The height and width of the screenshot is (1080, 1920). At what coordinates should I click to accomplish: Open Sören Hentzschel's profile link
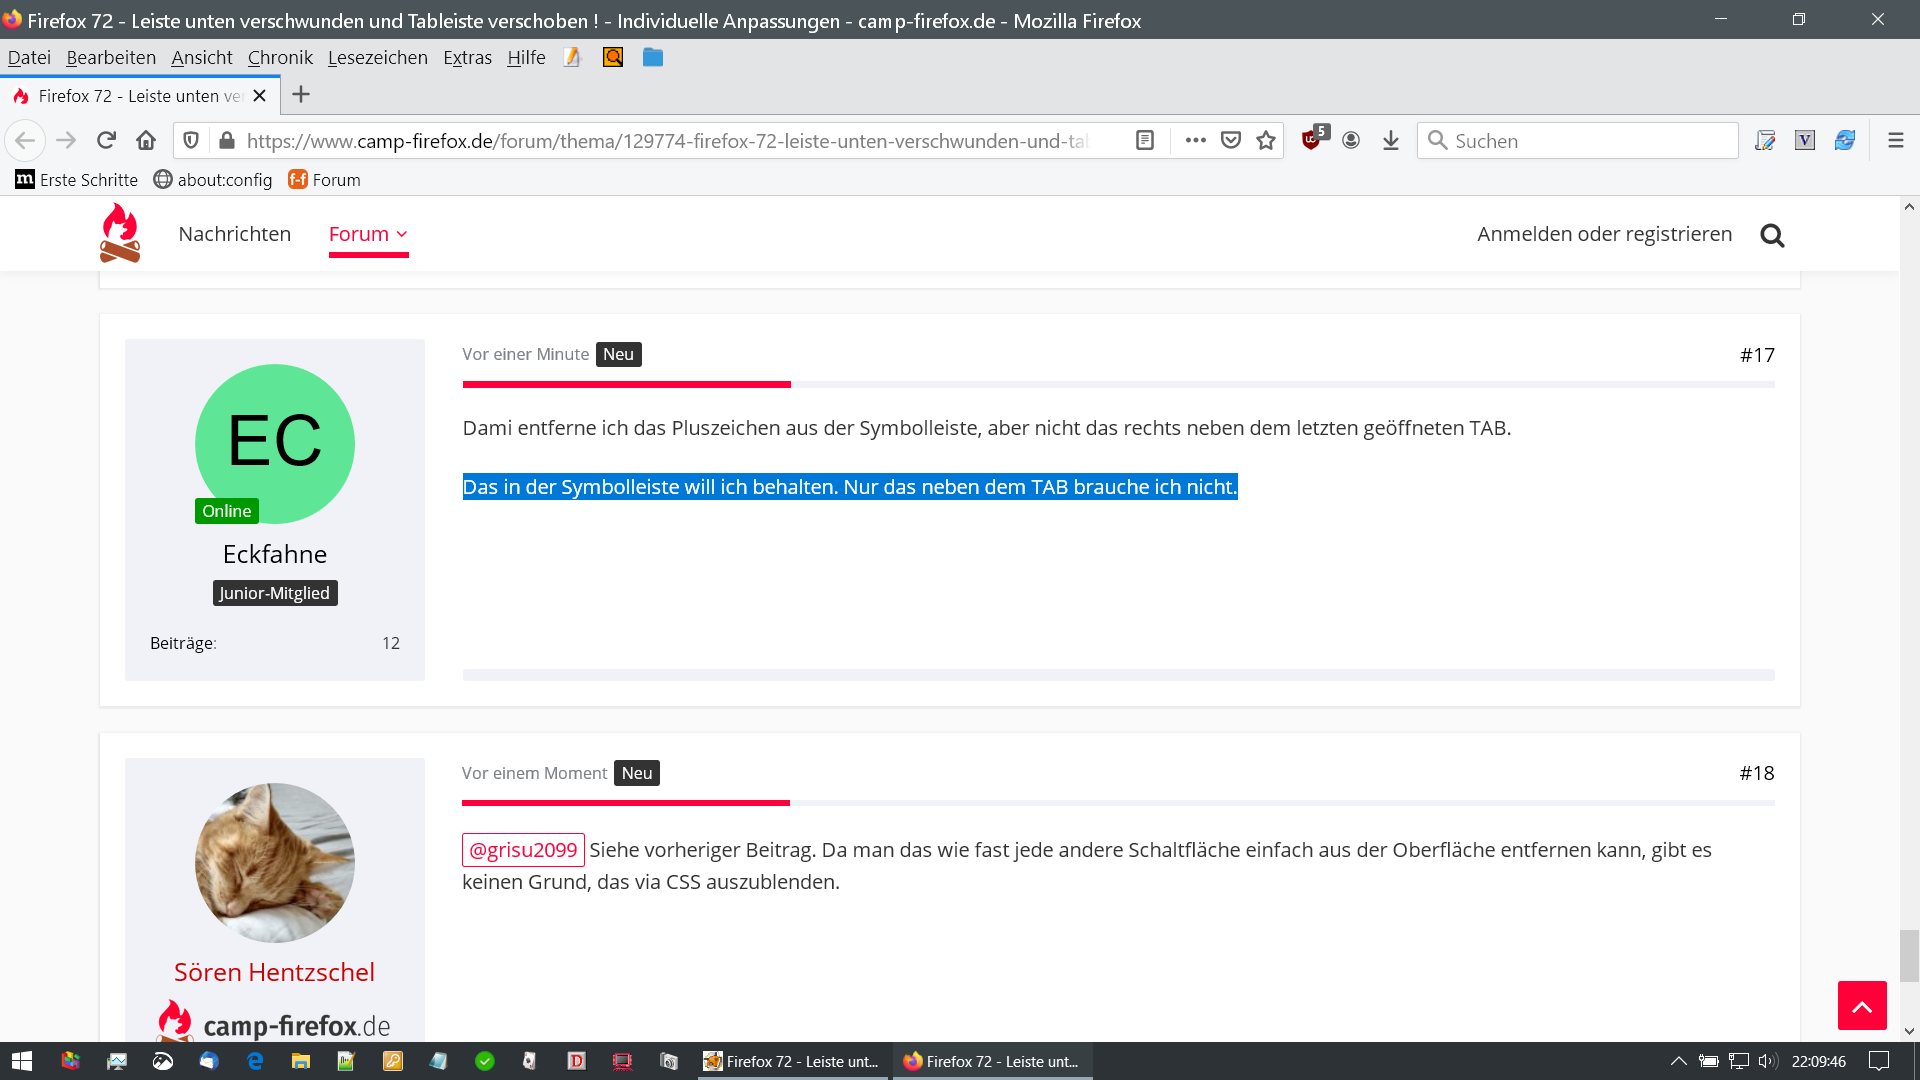[274, 972]
